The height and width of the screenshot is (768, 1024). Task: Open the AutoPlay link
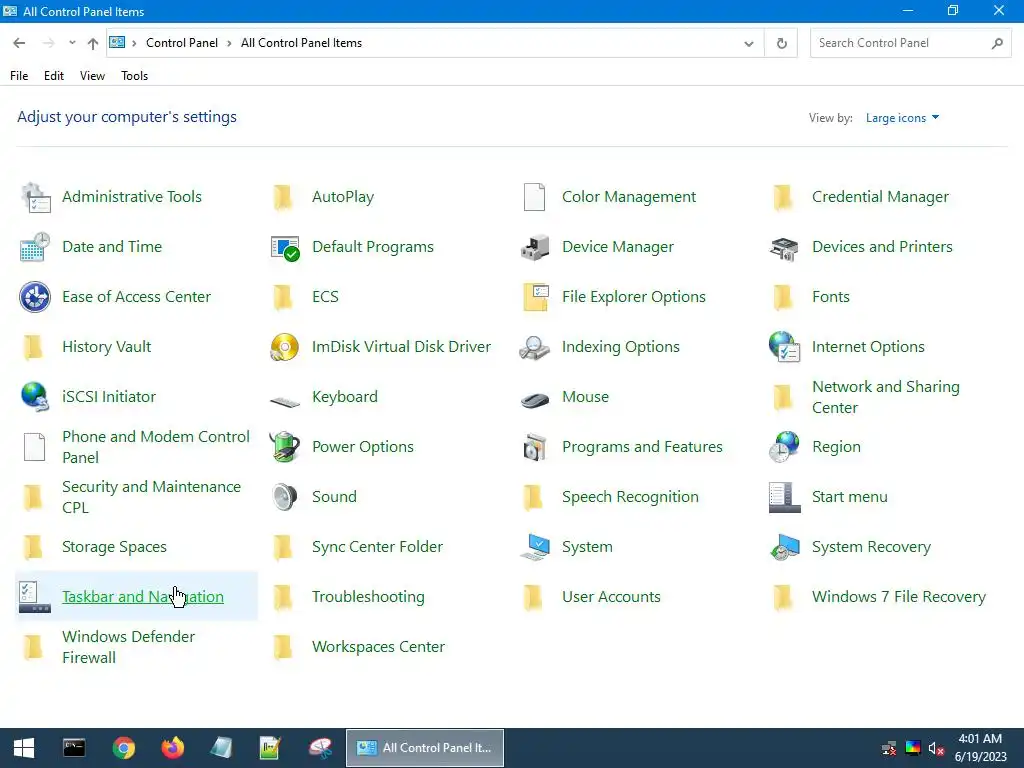point(343,197)
